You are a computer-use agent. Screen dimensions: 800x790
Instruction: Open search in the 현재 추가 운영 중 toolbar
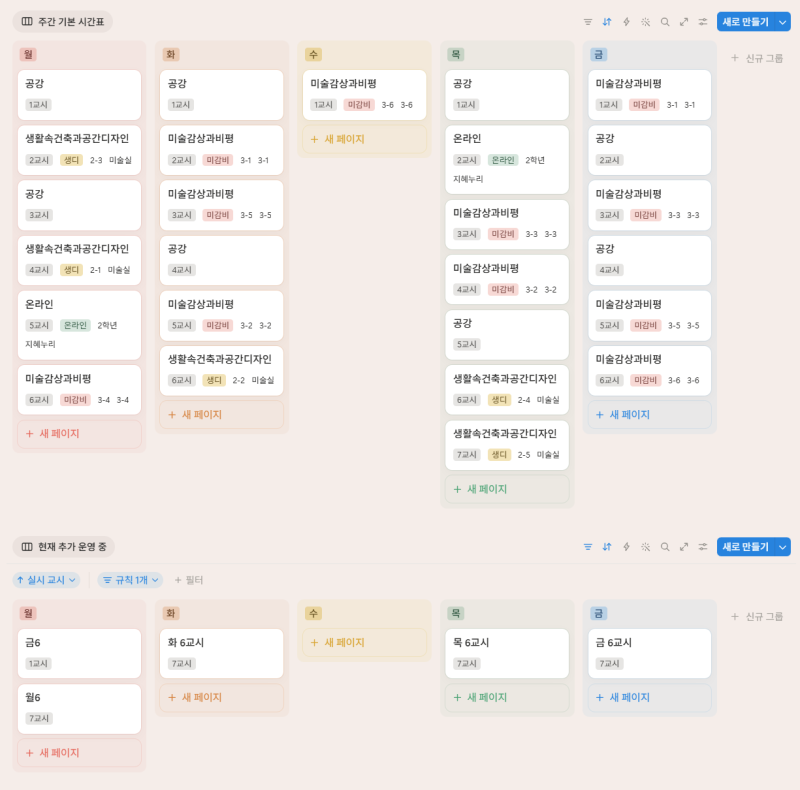point(665,547)
